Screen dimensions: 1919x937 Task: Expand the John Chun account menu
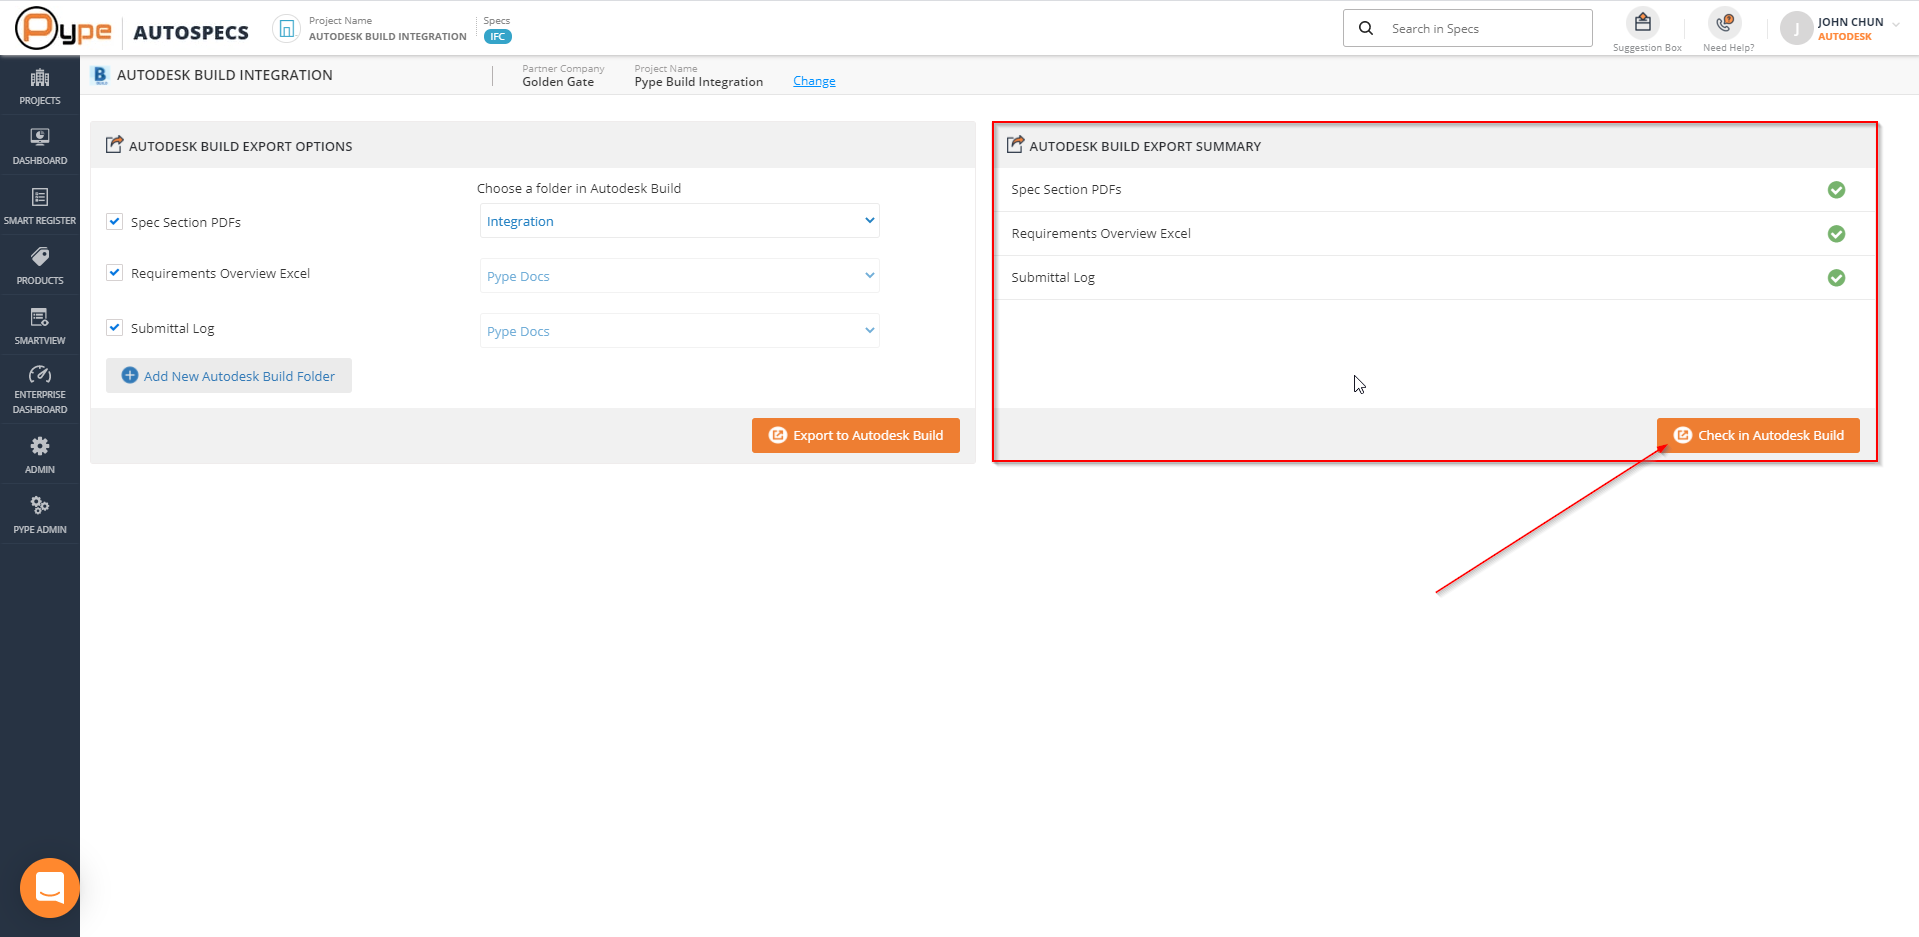click(1896, 24)
